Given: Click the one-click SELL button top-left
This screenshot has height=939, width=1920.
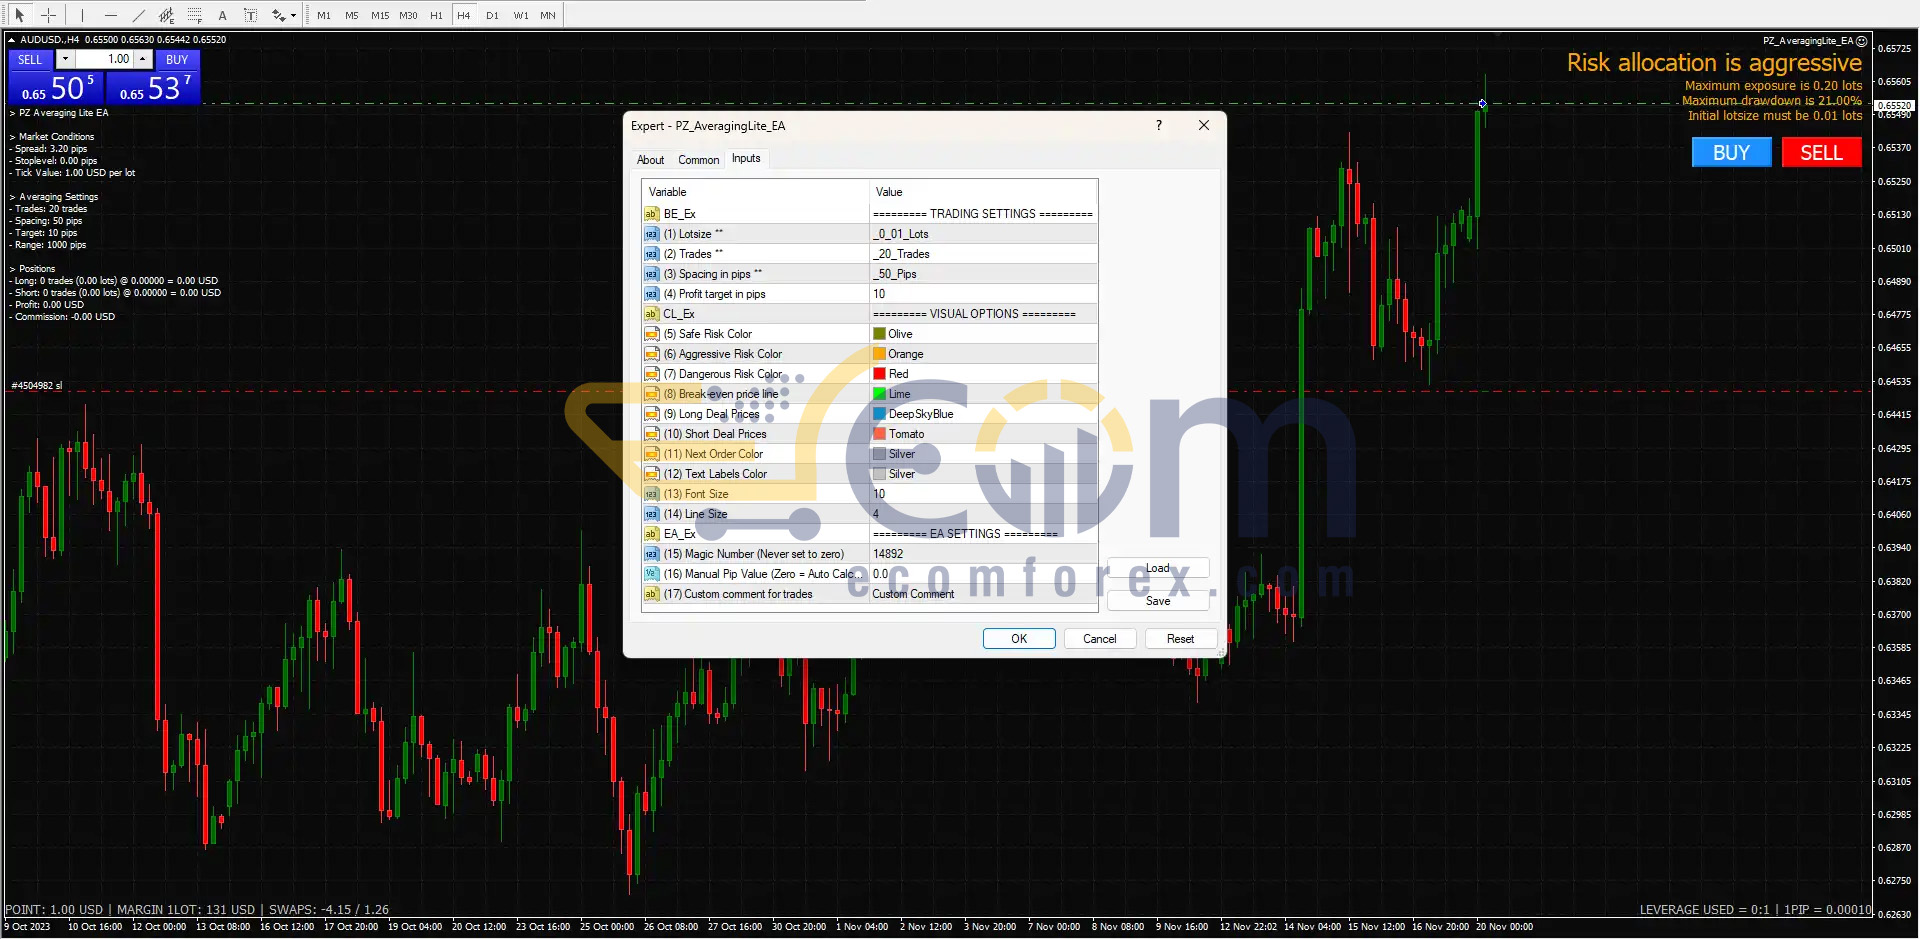Looking at the screenshot, I should point(30,59).
